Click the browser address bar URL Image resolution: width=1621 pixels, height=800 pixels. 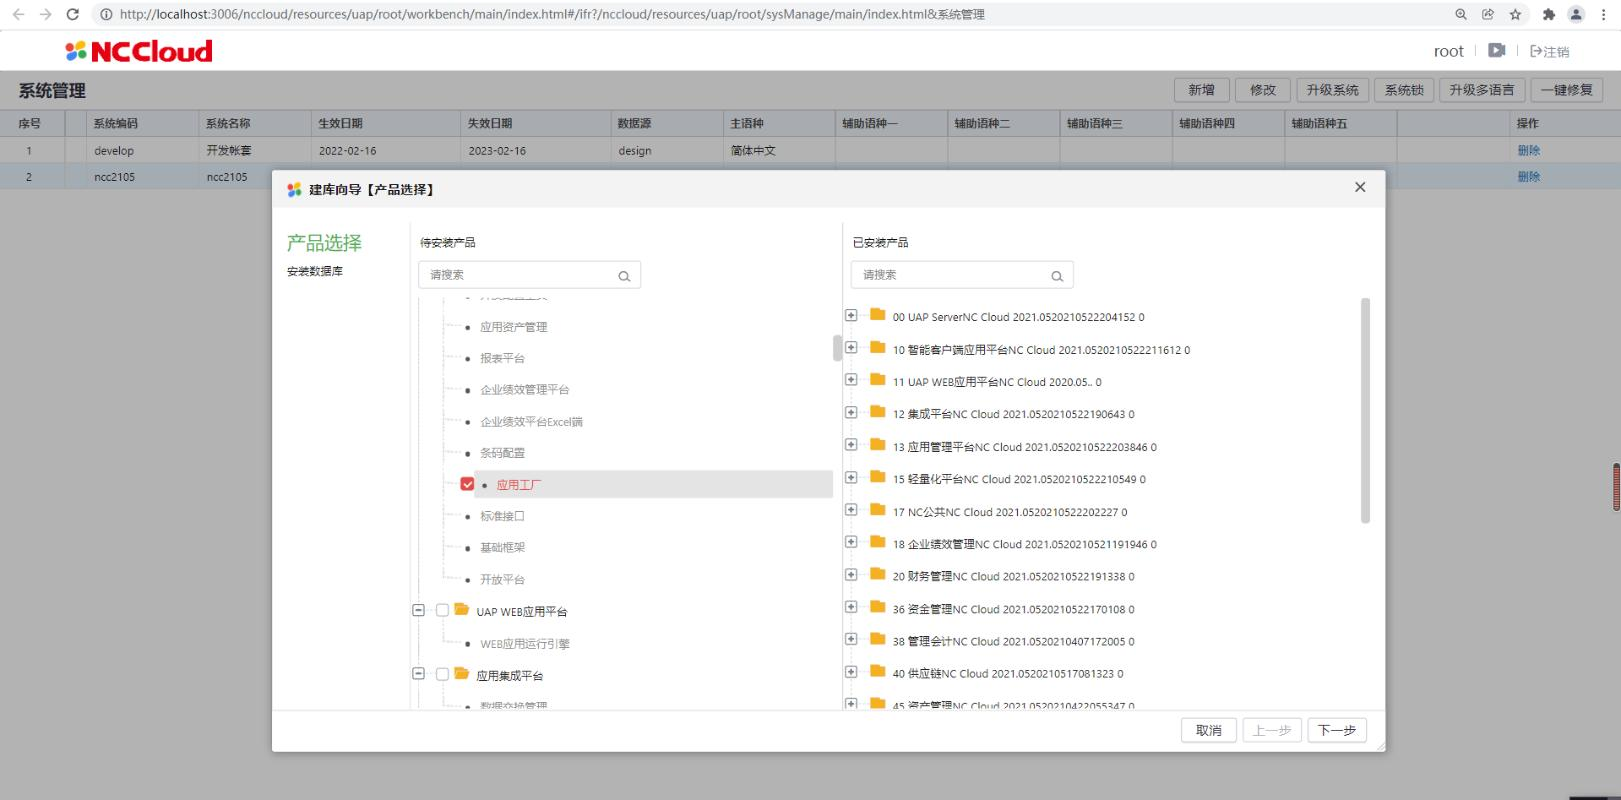(x=552, y=14)
